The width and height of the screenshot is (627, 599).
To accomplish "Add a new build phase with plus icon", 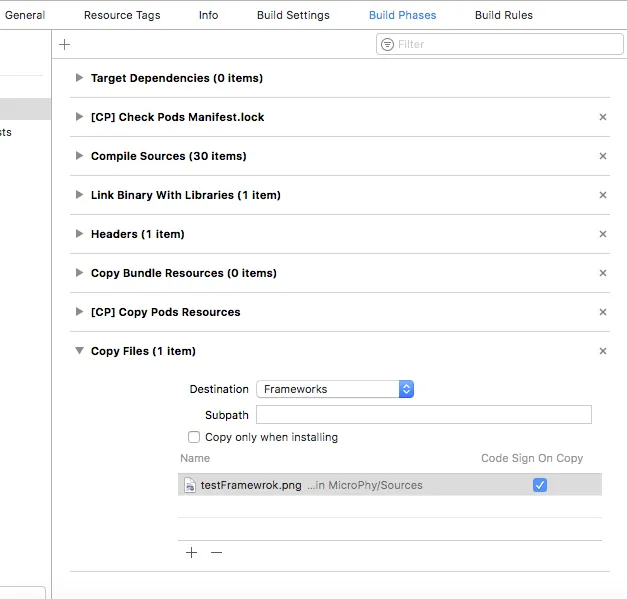I will coord(64,44).
